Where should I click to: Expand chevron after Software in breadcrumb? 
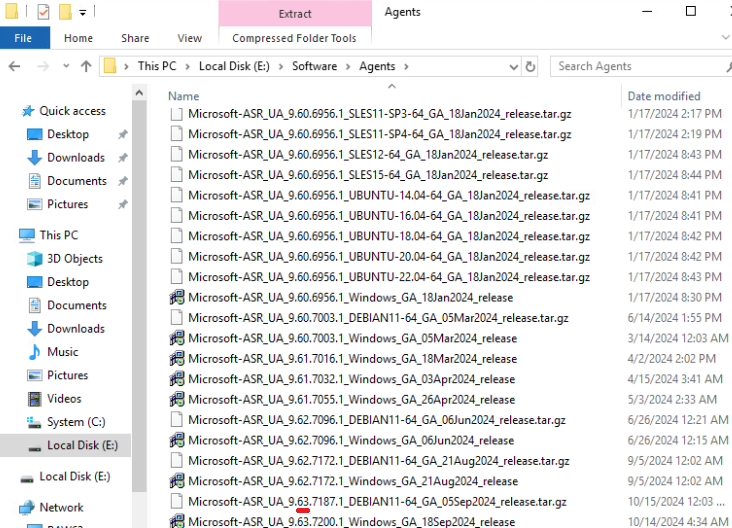[x=348, y=67]
